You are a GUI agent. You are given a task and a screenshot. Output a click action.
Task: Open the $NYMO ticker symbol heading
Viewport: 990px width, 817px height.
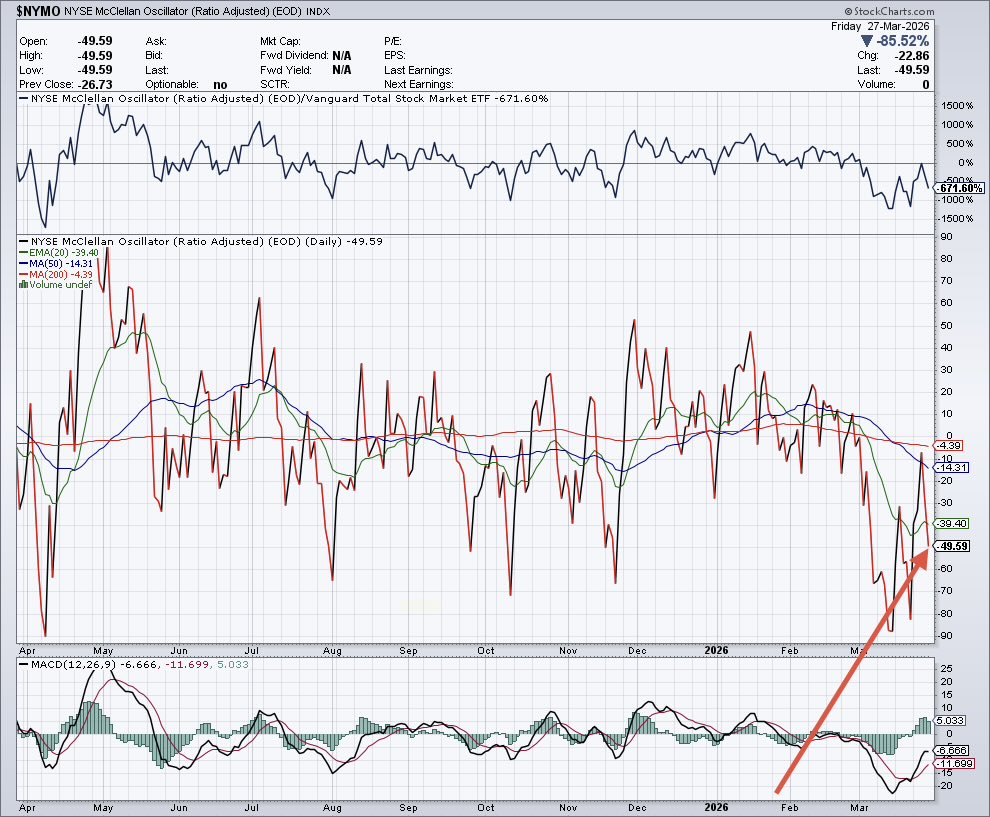click(x=38, y=12)
